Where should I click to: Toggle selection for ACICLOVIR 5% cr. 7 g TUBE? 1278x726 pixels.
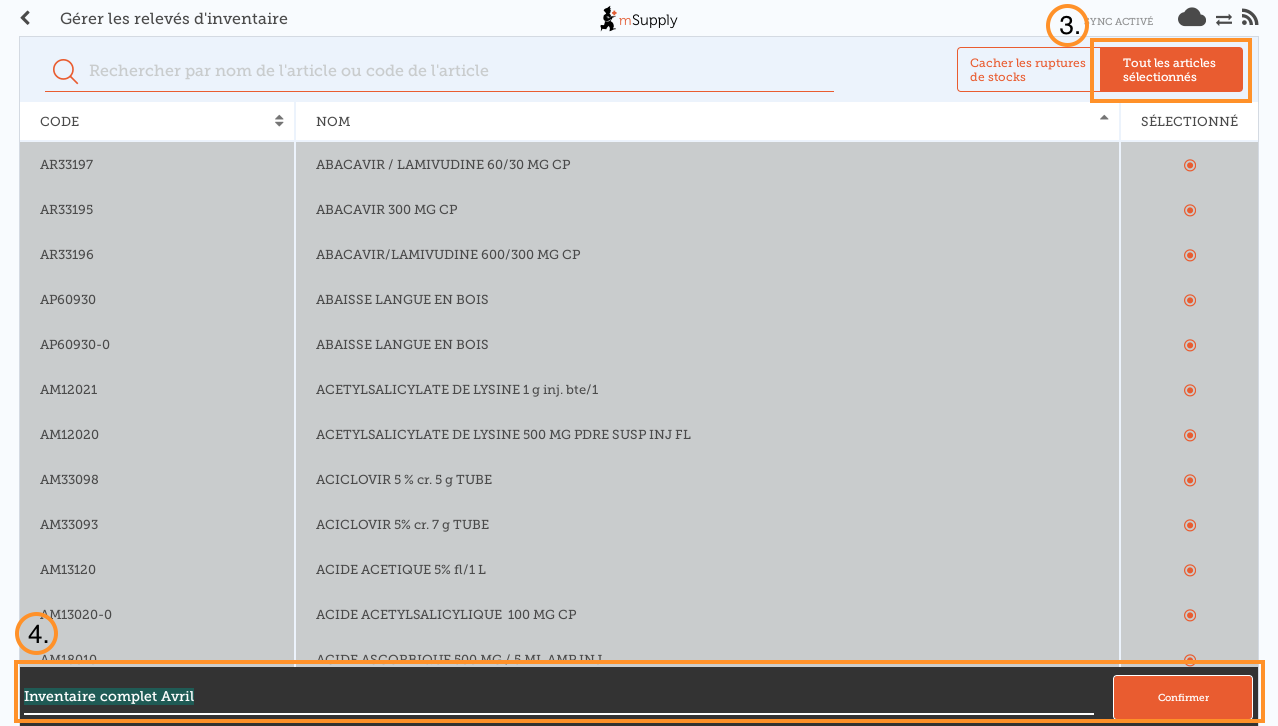[x=1189, y=525]
